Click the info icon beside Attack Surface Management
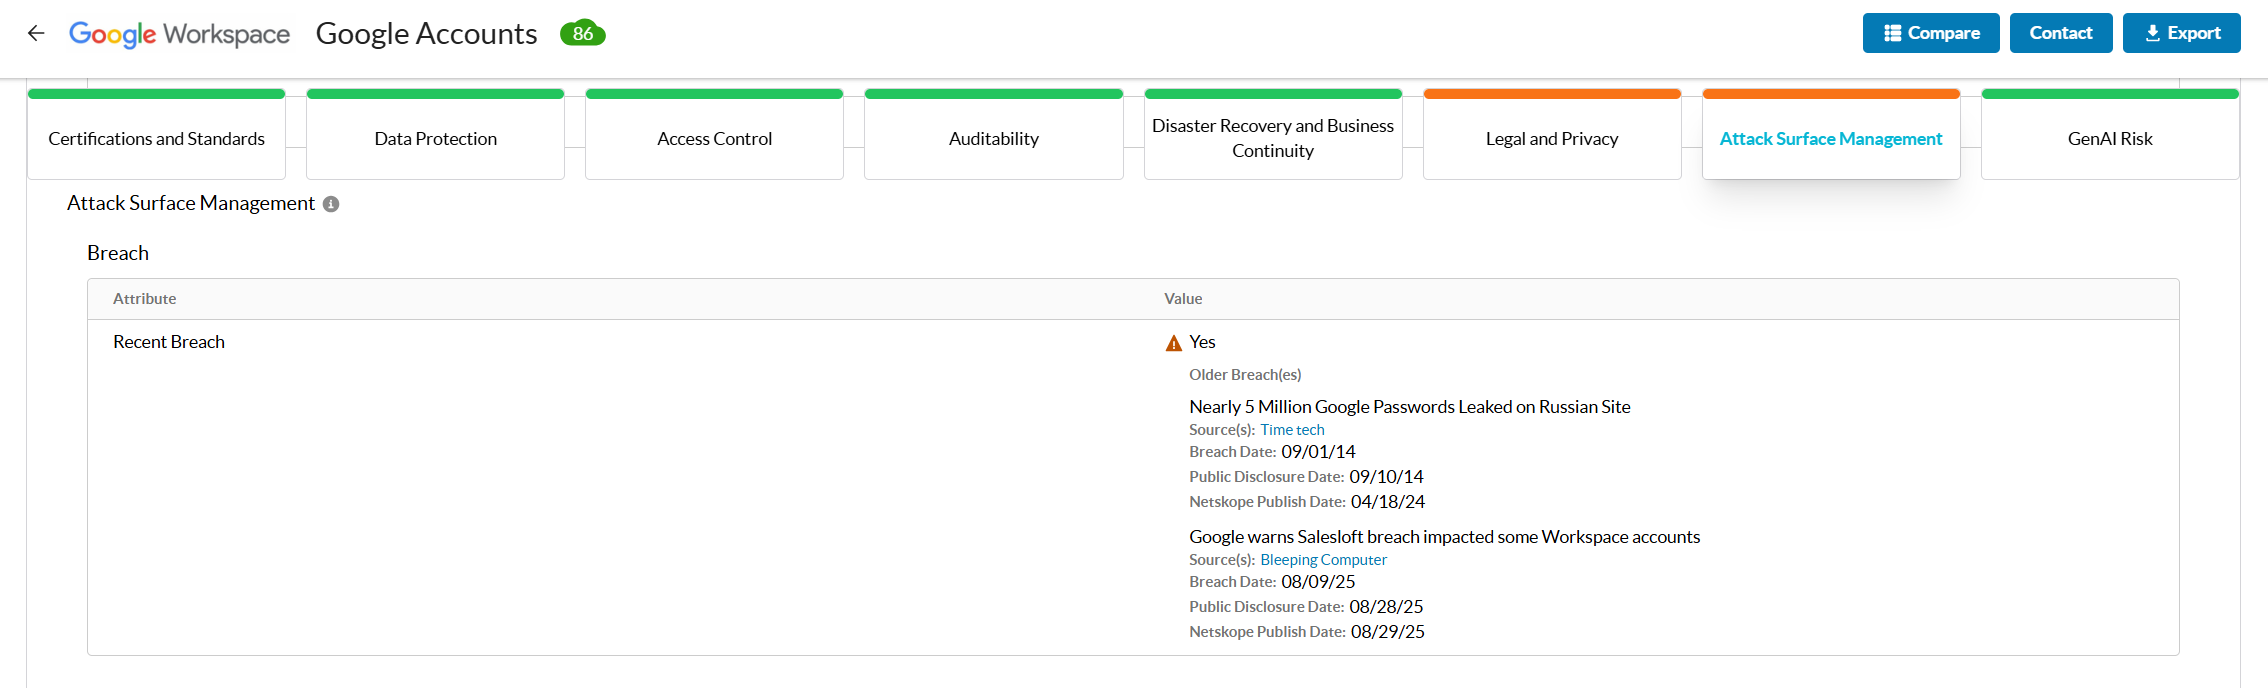This screenshot has width=2268, height=688. tap(331, 204)
